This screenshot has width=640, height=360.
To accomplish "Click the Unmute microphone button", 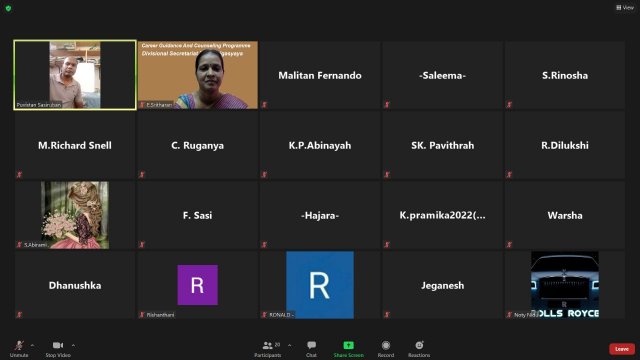I will click(19, 349).
